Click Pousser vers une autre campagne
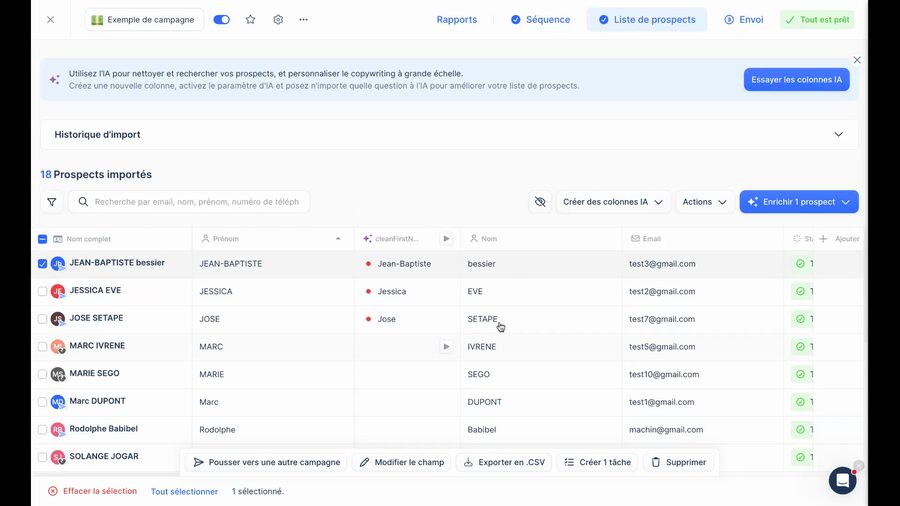The height and width of the screenshot is (506, 900). click(x=267, y=462)
